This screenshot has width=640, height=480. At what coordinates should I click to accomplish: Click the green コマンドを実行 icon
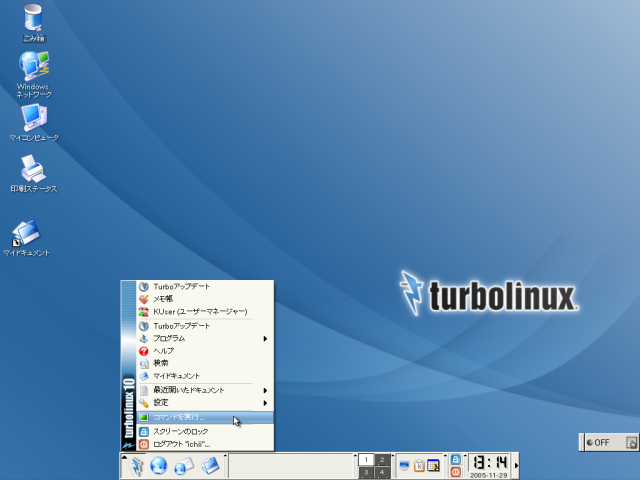pos(144,417)
